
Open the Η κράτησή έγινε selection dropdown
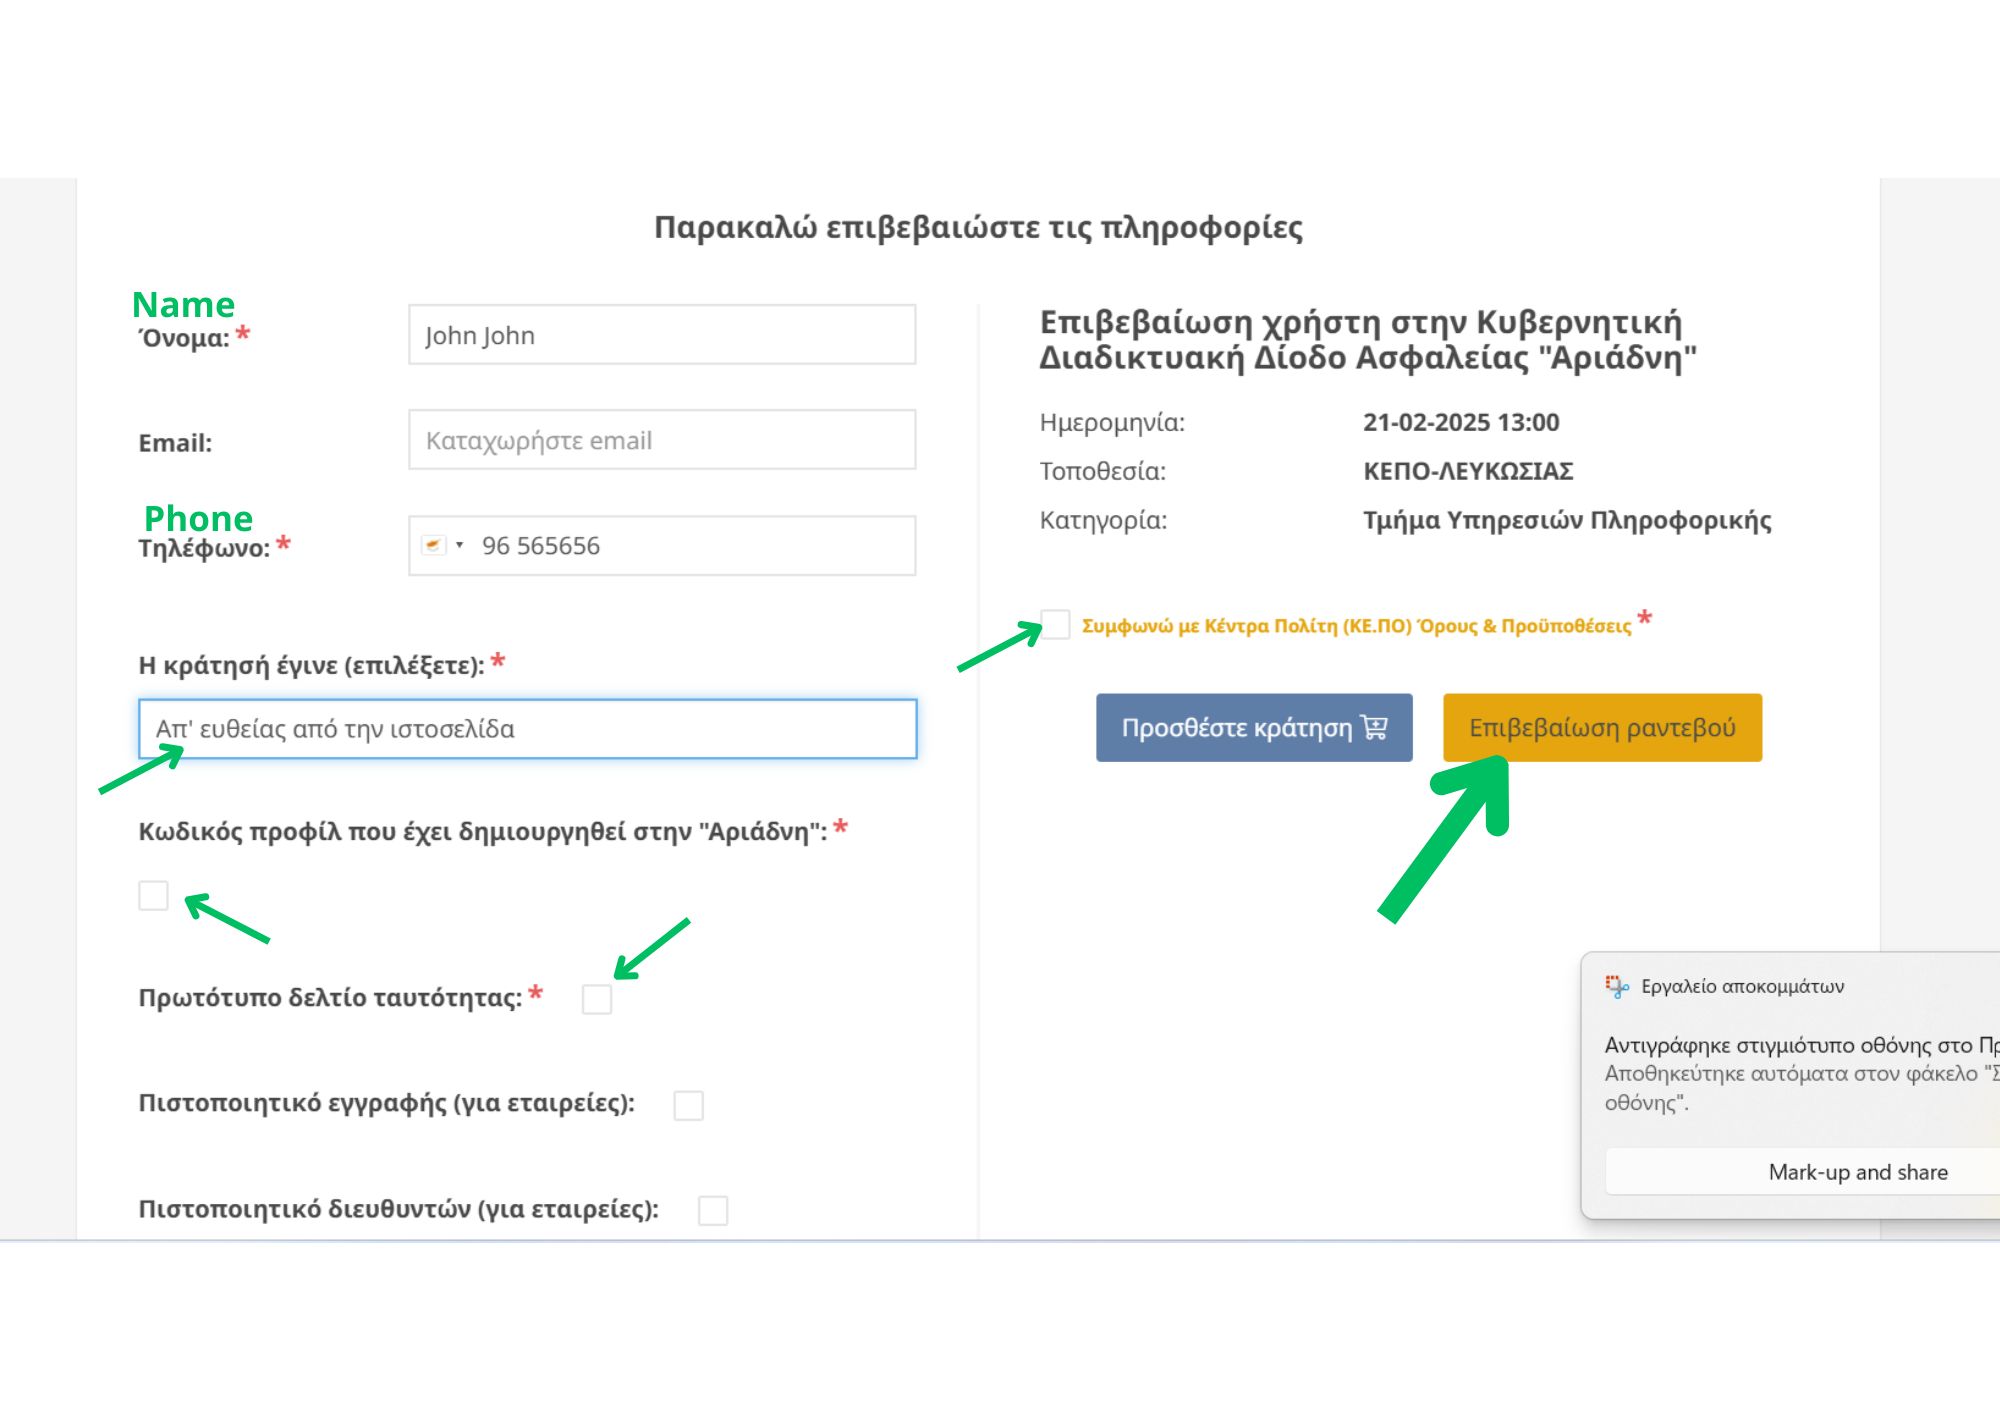point(528,729)
